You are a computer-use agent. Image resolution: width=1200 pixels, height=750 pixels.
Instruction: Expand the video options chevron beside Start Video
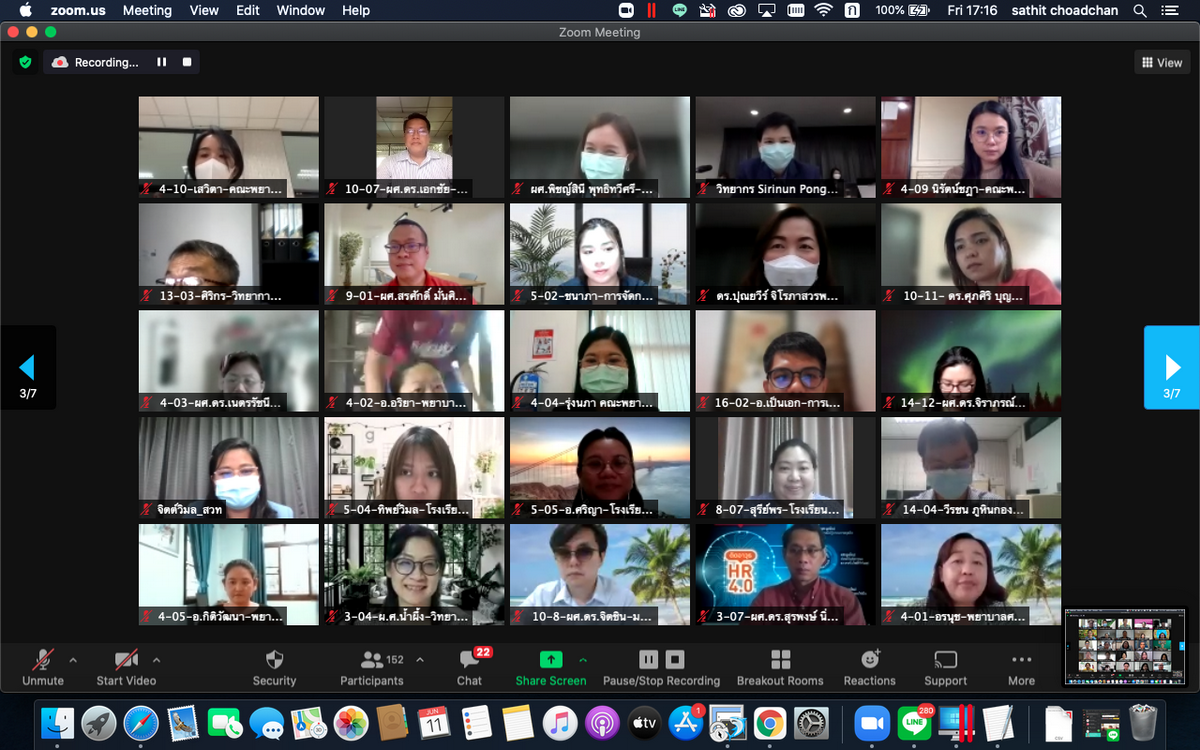click(156, 659)
